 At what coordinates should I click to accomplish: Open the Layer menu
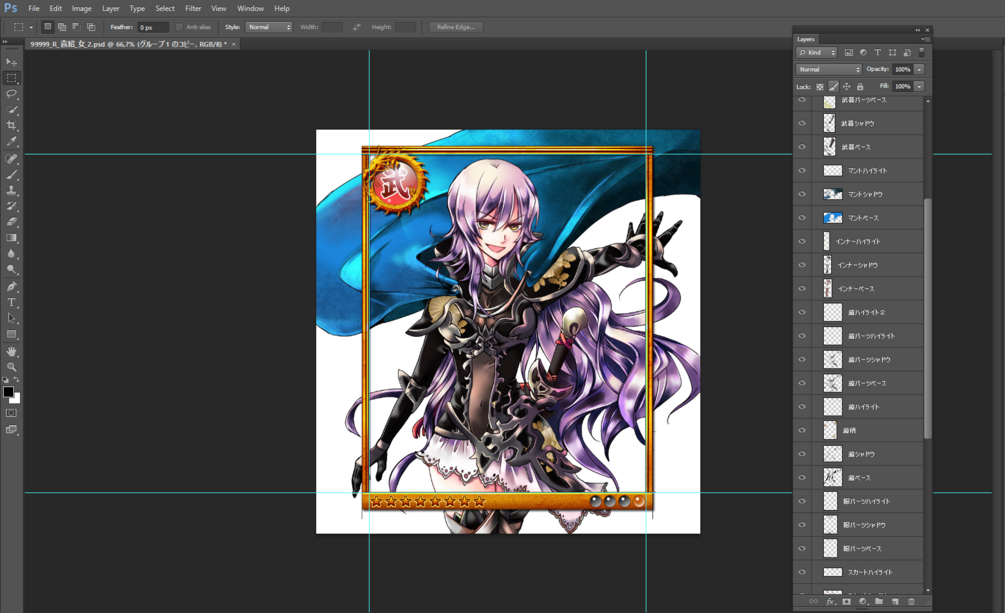(x=111, y=8)
